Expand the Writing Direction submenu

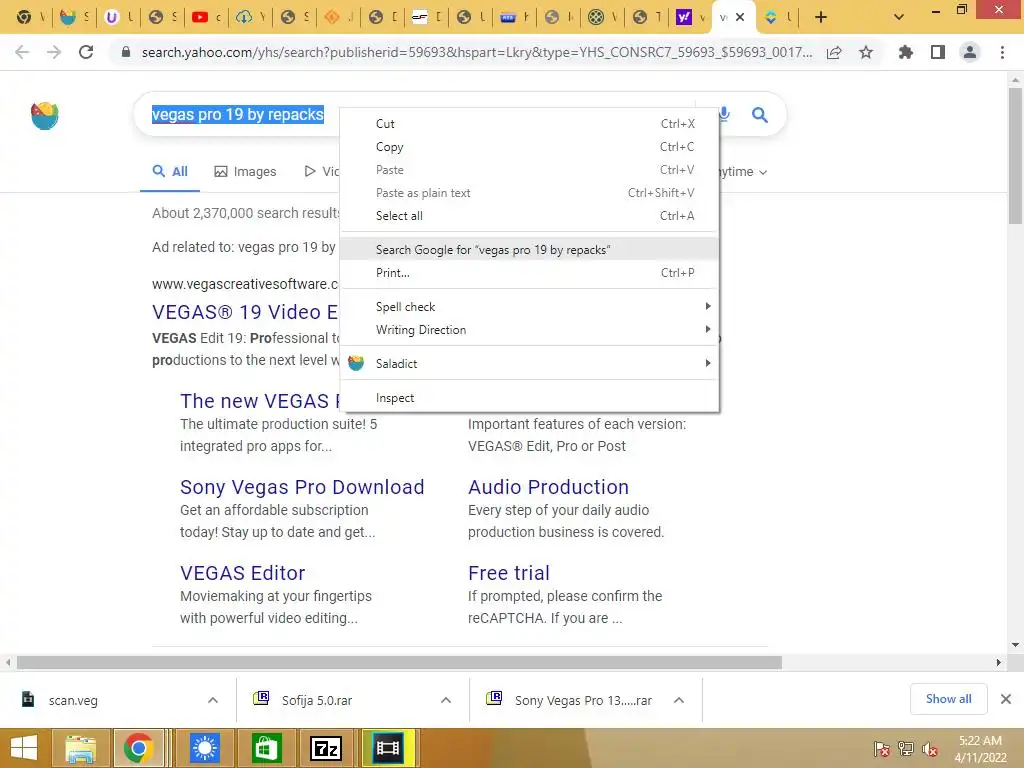click(x=529, y=330)
